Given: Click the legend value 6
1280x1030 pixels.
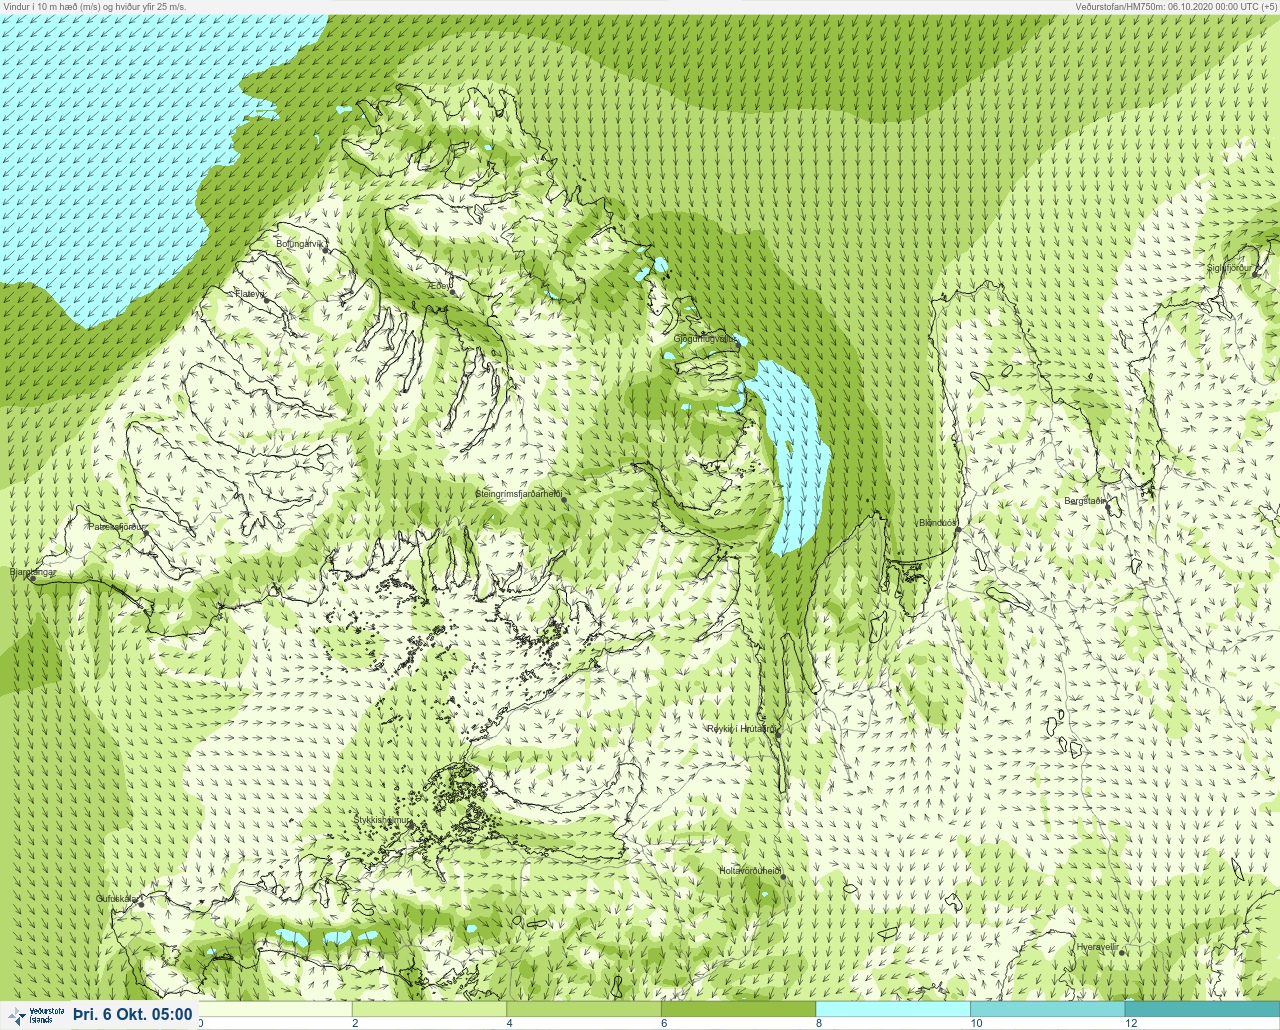Looking at the screenshot, I should tap(664, 1023).
